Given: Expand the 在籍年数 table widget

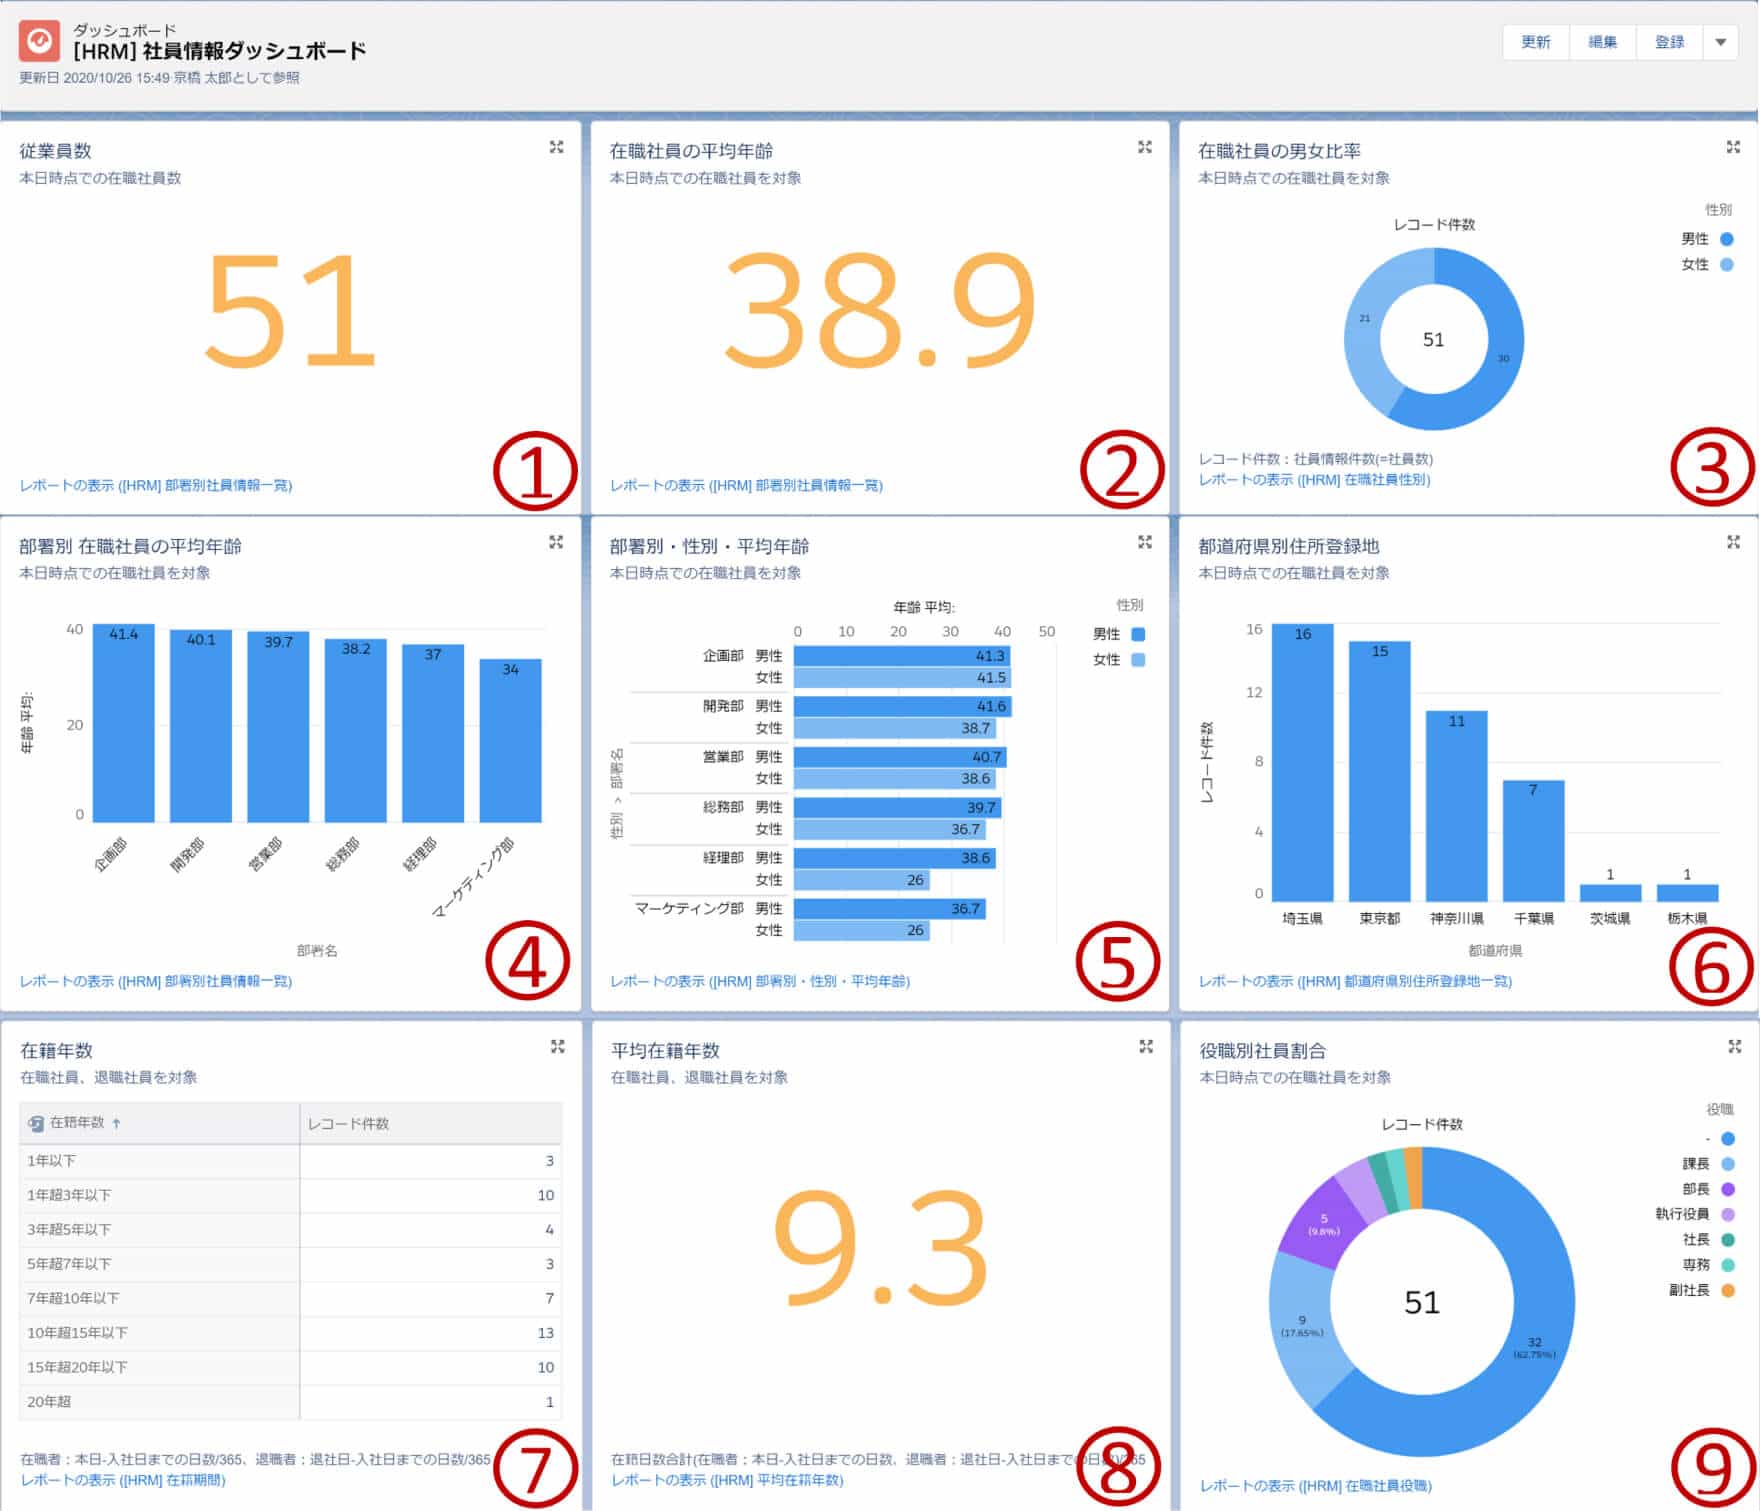Looking at the screenshot, I should tap(557, 1046).
